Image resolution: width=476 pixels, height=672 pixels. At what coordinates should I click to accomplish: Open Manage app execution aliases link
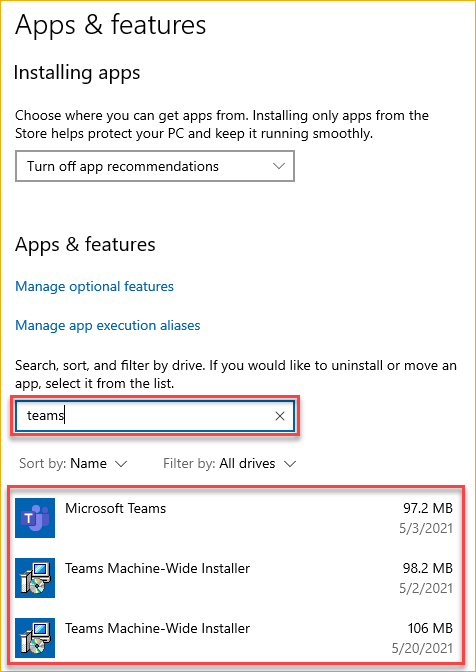tap(108, 325)
